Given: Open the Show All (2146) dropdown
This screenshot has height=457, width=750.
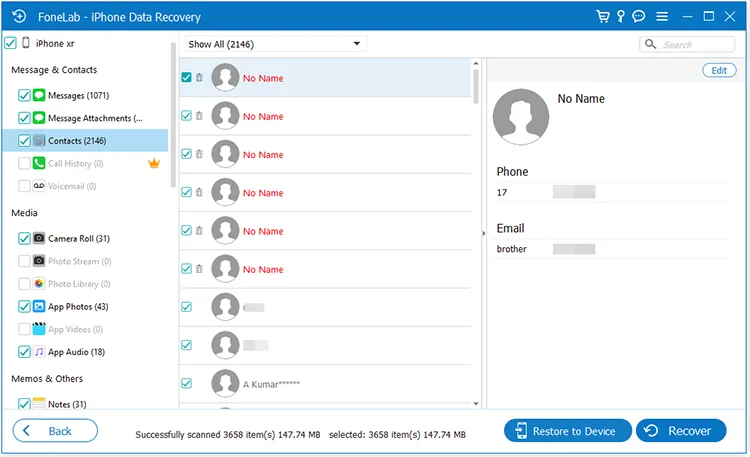Looking at the screenshot, I should (x=276, y=44).
